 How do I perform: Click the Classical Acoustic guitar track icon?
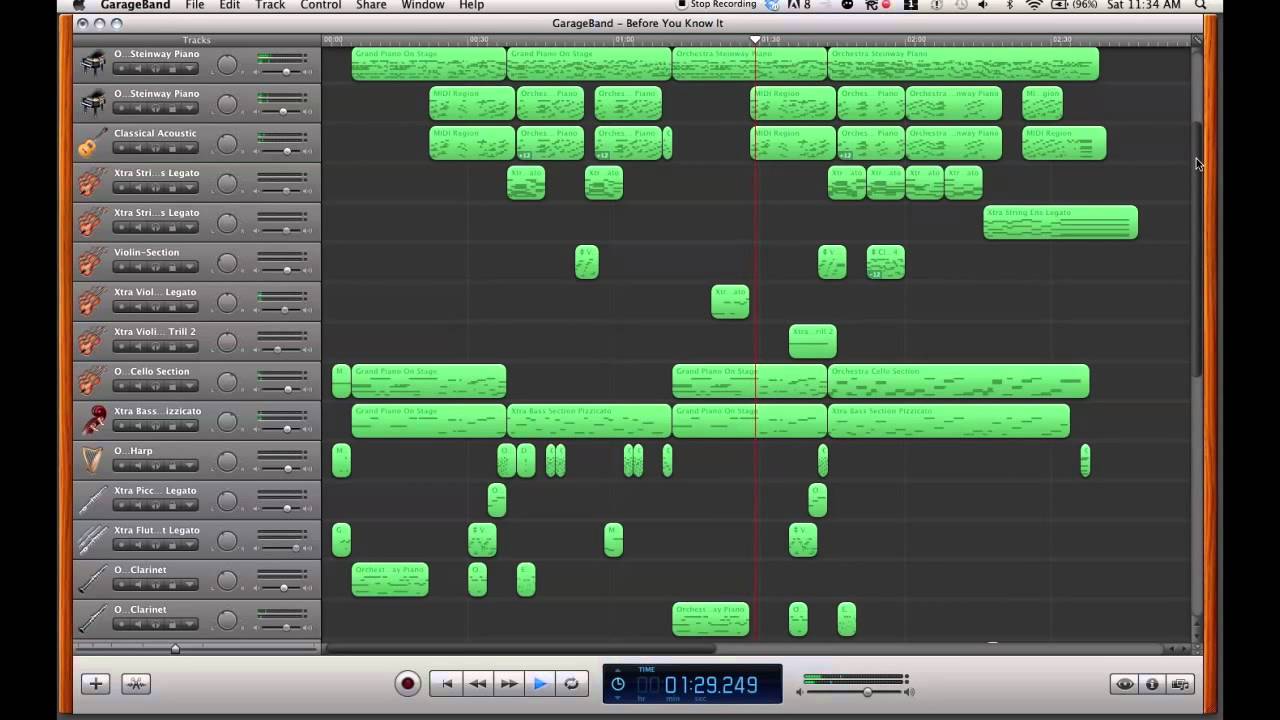pyautogui.click(x=92, y=142)
